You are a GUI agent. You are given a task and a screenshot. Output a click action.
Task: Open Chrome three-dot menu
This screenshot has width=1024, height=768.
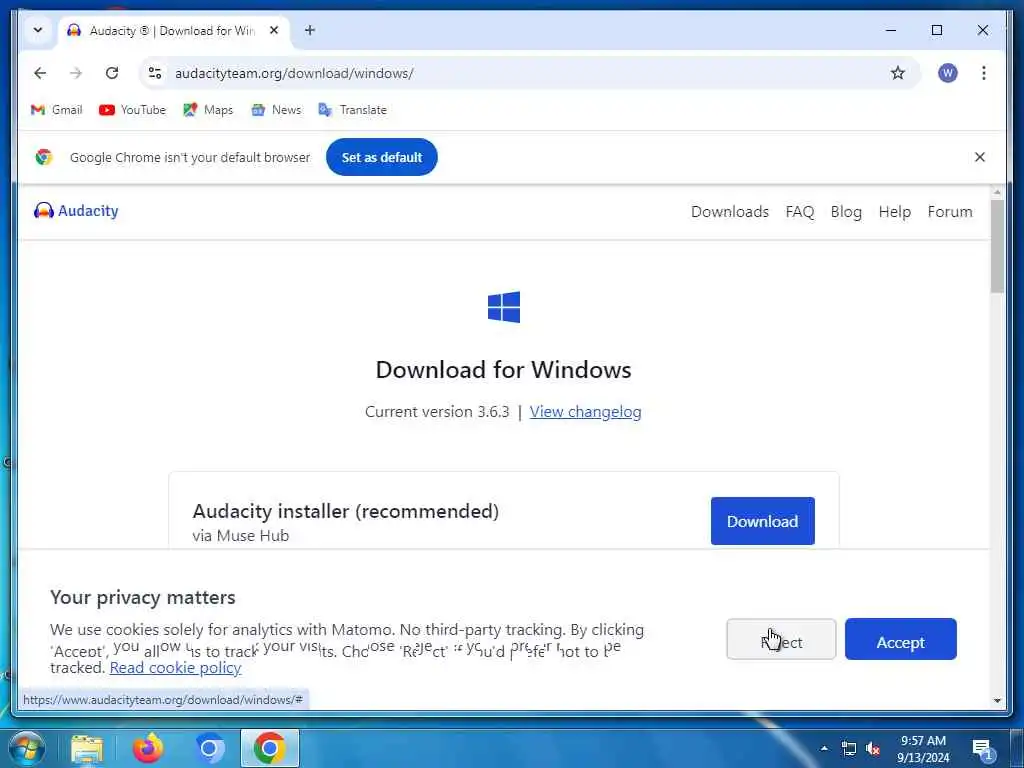[x=984, y=73]
